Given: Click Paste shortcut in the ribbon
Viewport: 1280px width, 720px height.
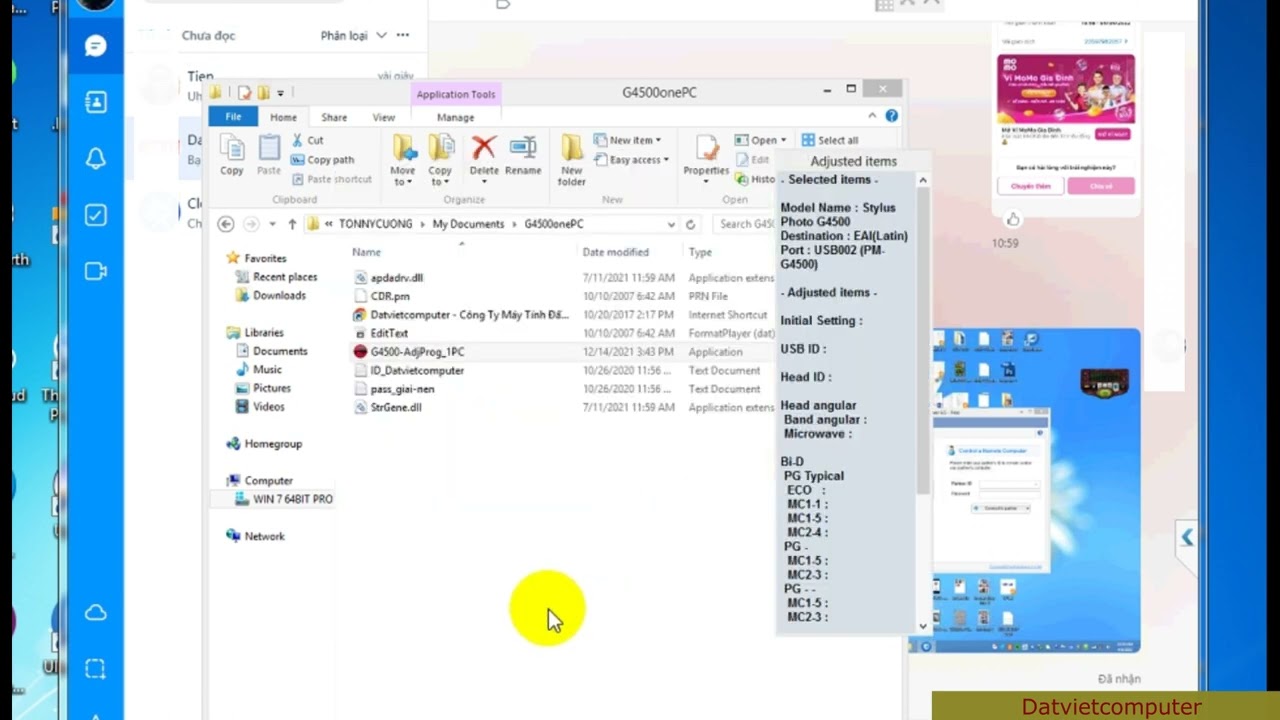Looking at the screenshot, I should tap(332, 179).
